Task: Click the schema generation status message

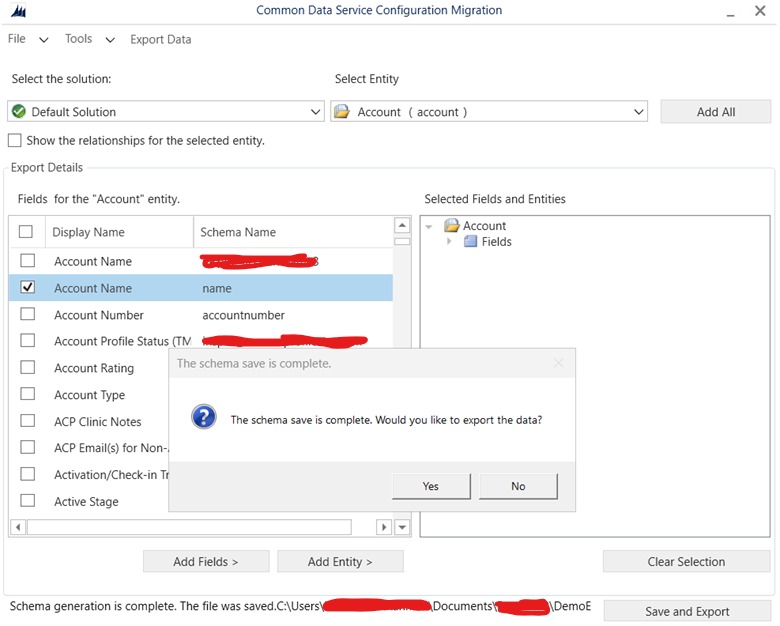Action: point(300,606)
